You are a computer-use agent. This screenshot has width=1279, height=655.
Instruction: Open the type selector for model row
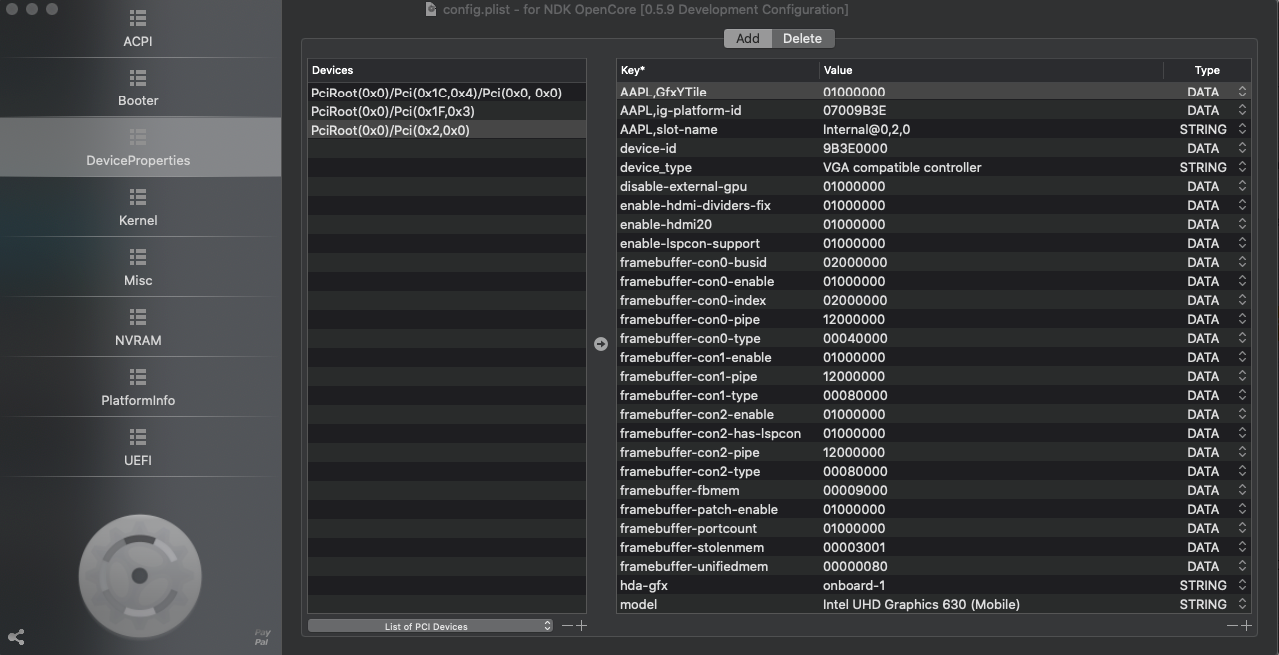(1242, 605)
